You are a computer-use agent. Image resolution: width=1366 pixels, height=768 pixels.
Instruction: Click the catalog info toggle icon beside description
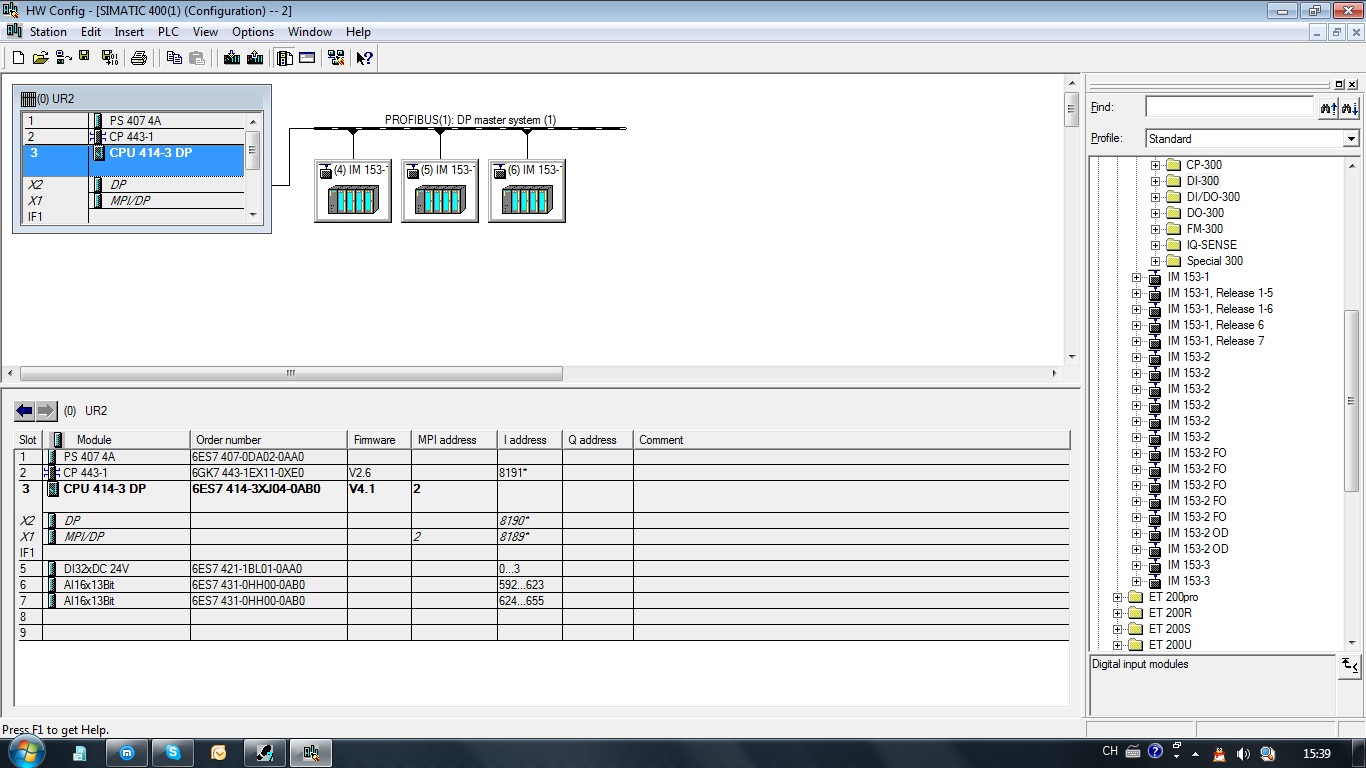1349,665
